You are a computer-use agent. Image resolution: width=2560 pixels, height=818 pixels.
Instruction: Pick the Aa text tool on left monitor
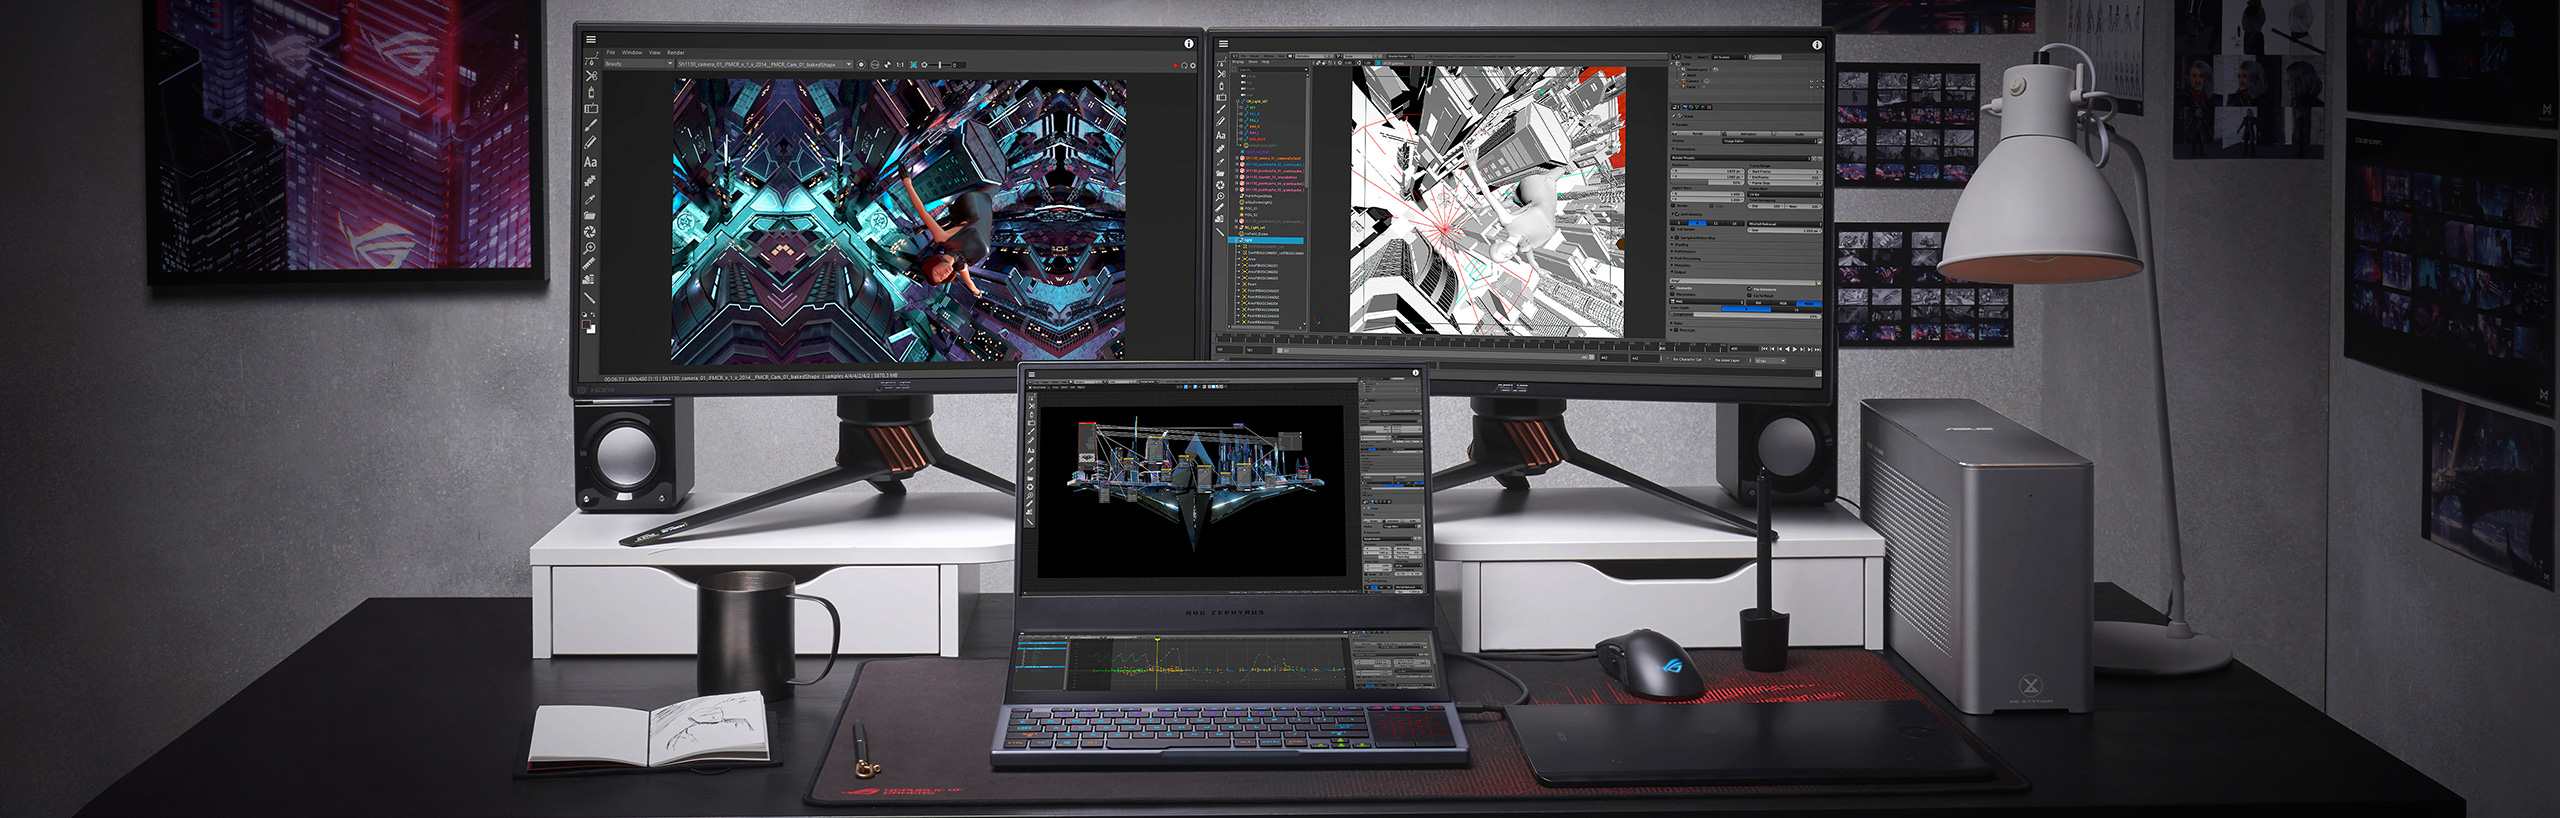coord(590,162)
